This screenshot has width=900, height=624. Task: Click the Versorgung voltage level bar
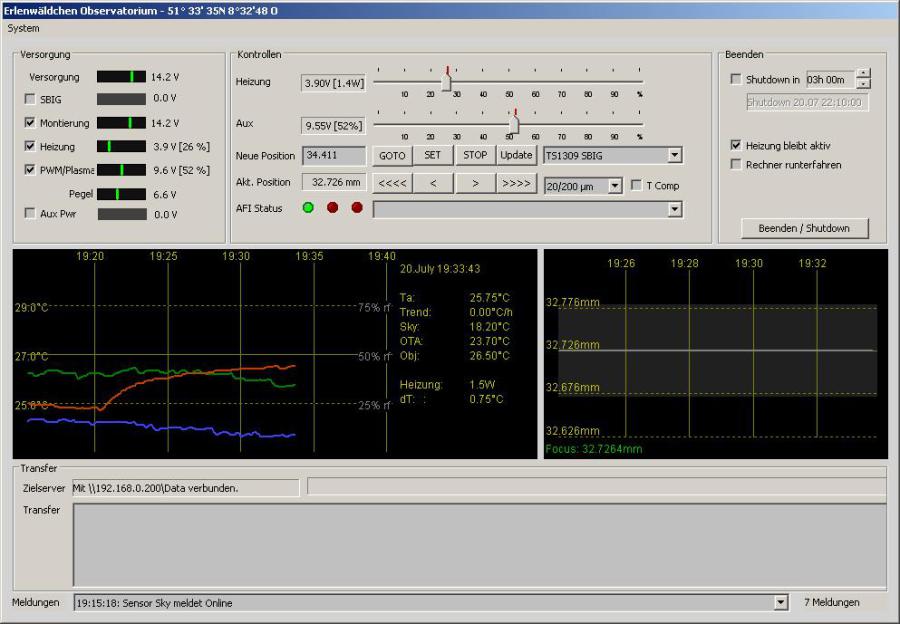coord(121,77)
